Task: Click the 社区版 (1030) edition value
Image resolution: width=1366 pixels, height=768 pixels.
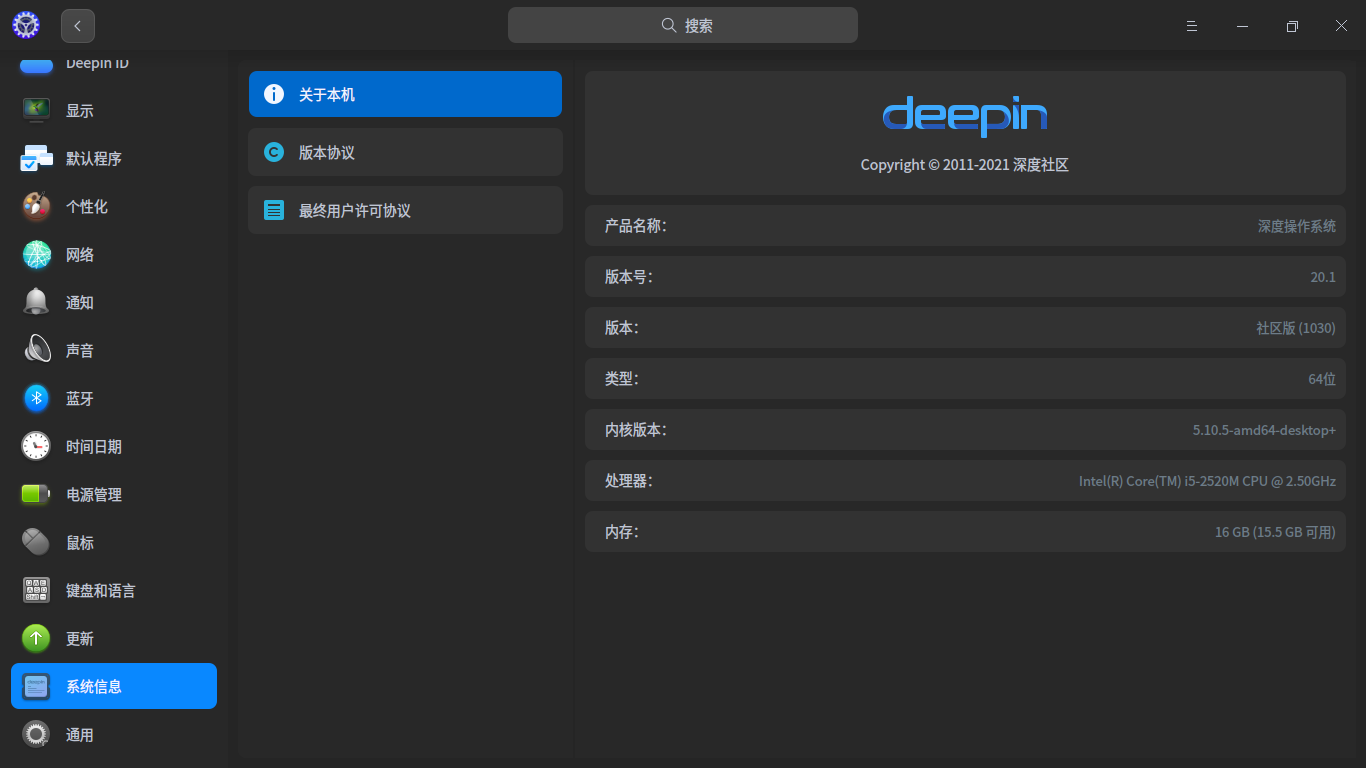Action: [1296, 328]
